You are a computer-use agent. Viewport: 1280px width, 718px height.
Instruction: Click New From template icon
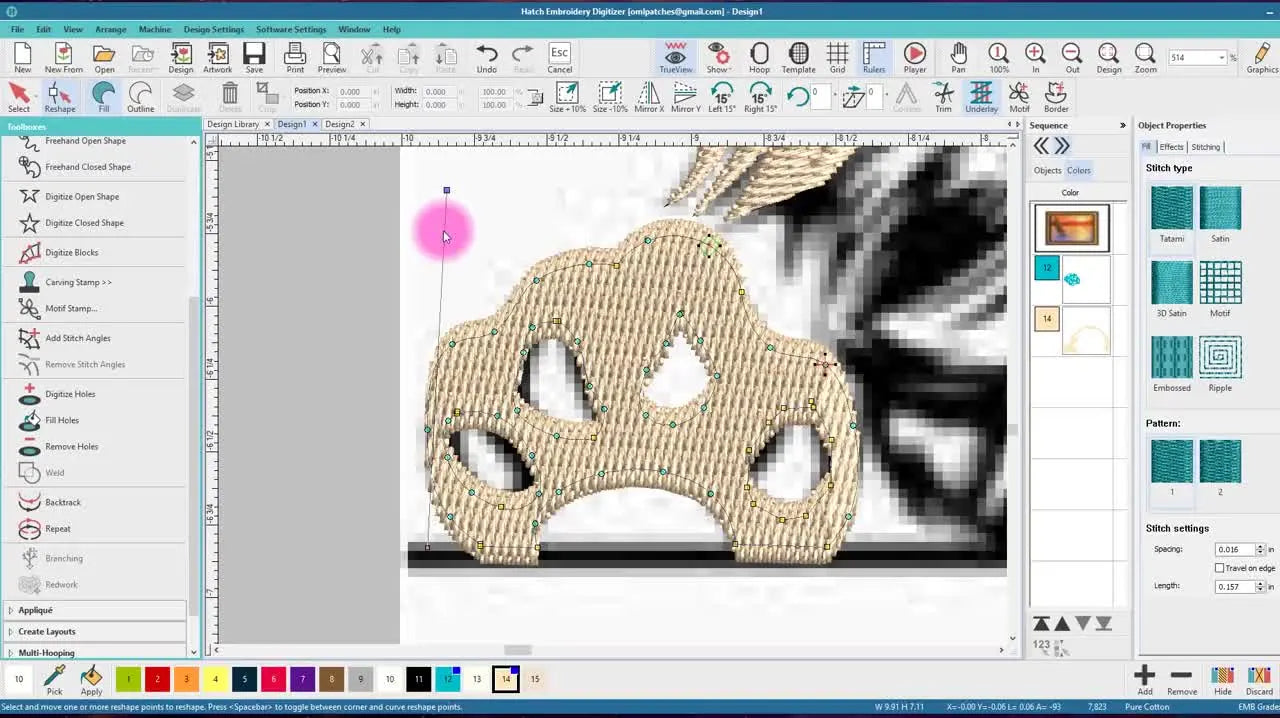click(63, 58)
